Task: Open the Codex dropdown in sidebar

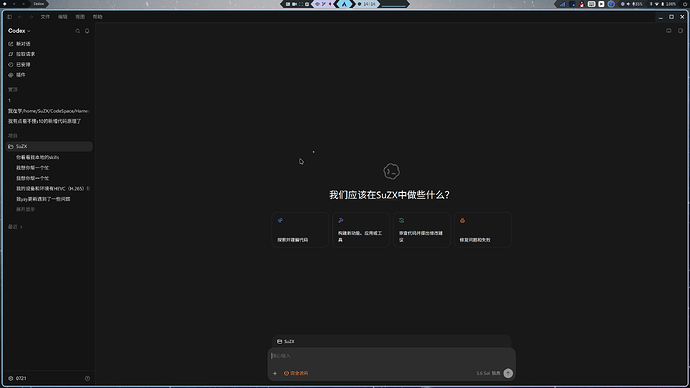Action: coord(19,31)
